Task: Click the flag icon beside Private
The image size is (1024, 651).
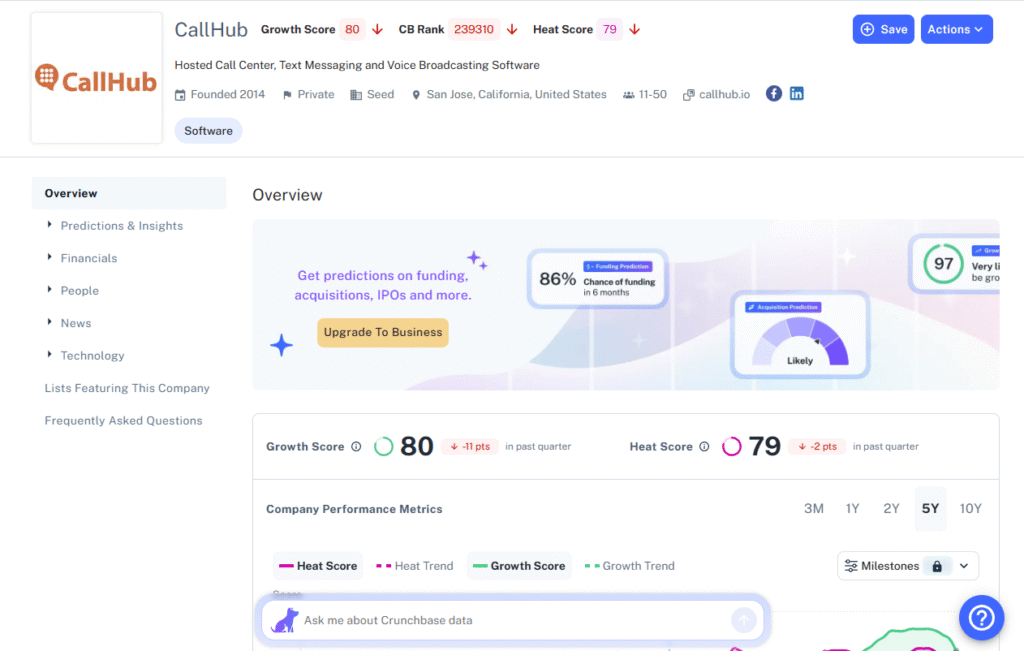Action: tap(287, 95)
